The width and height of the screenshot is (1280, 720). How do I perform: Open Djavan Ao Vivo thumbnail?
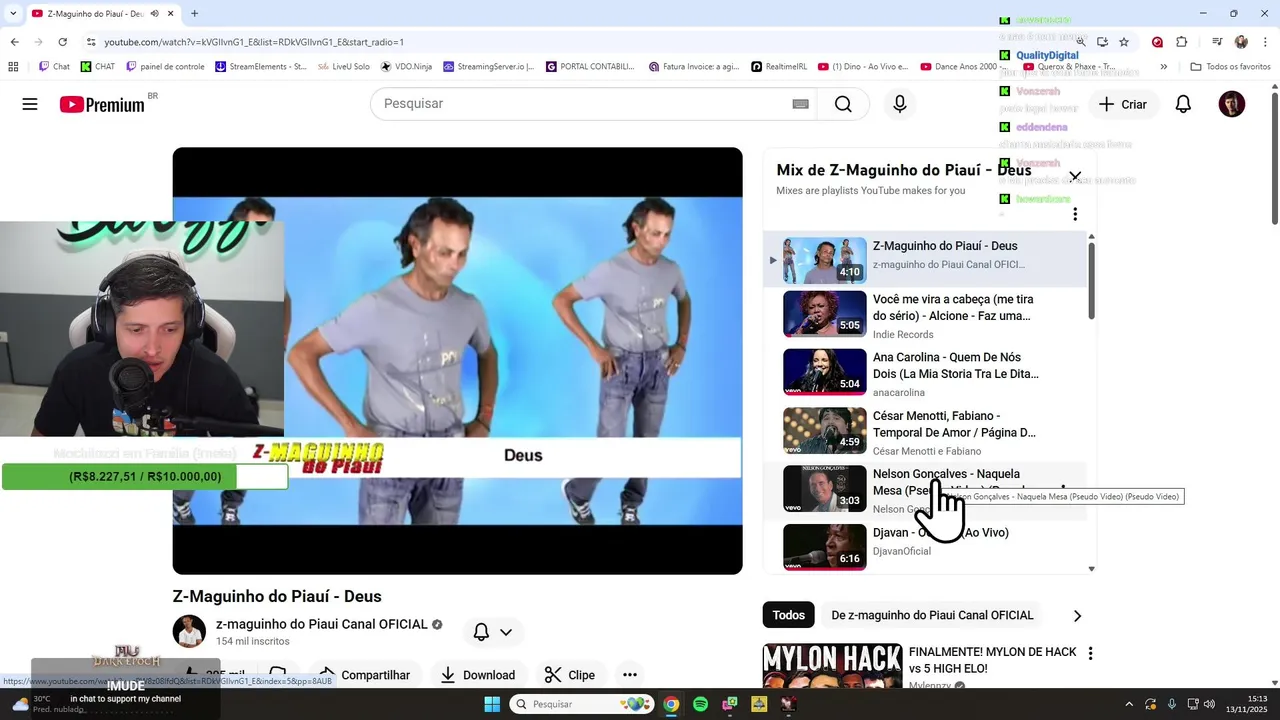pos(825,546)
